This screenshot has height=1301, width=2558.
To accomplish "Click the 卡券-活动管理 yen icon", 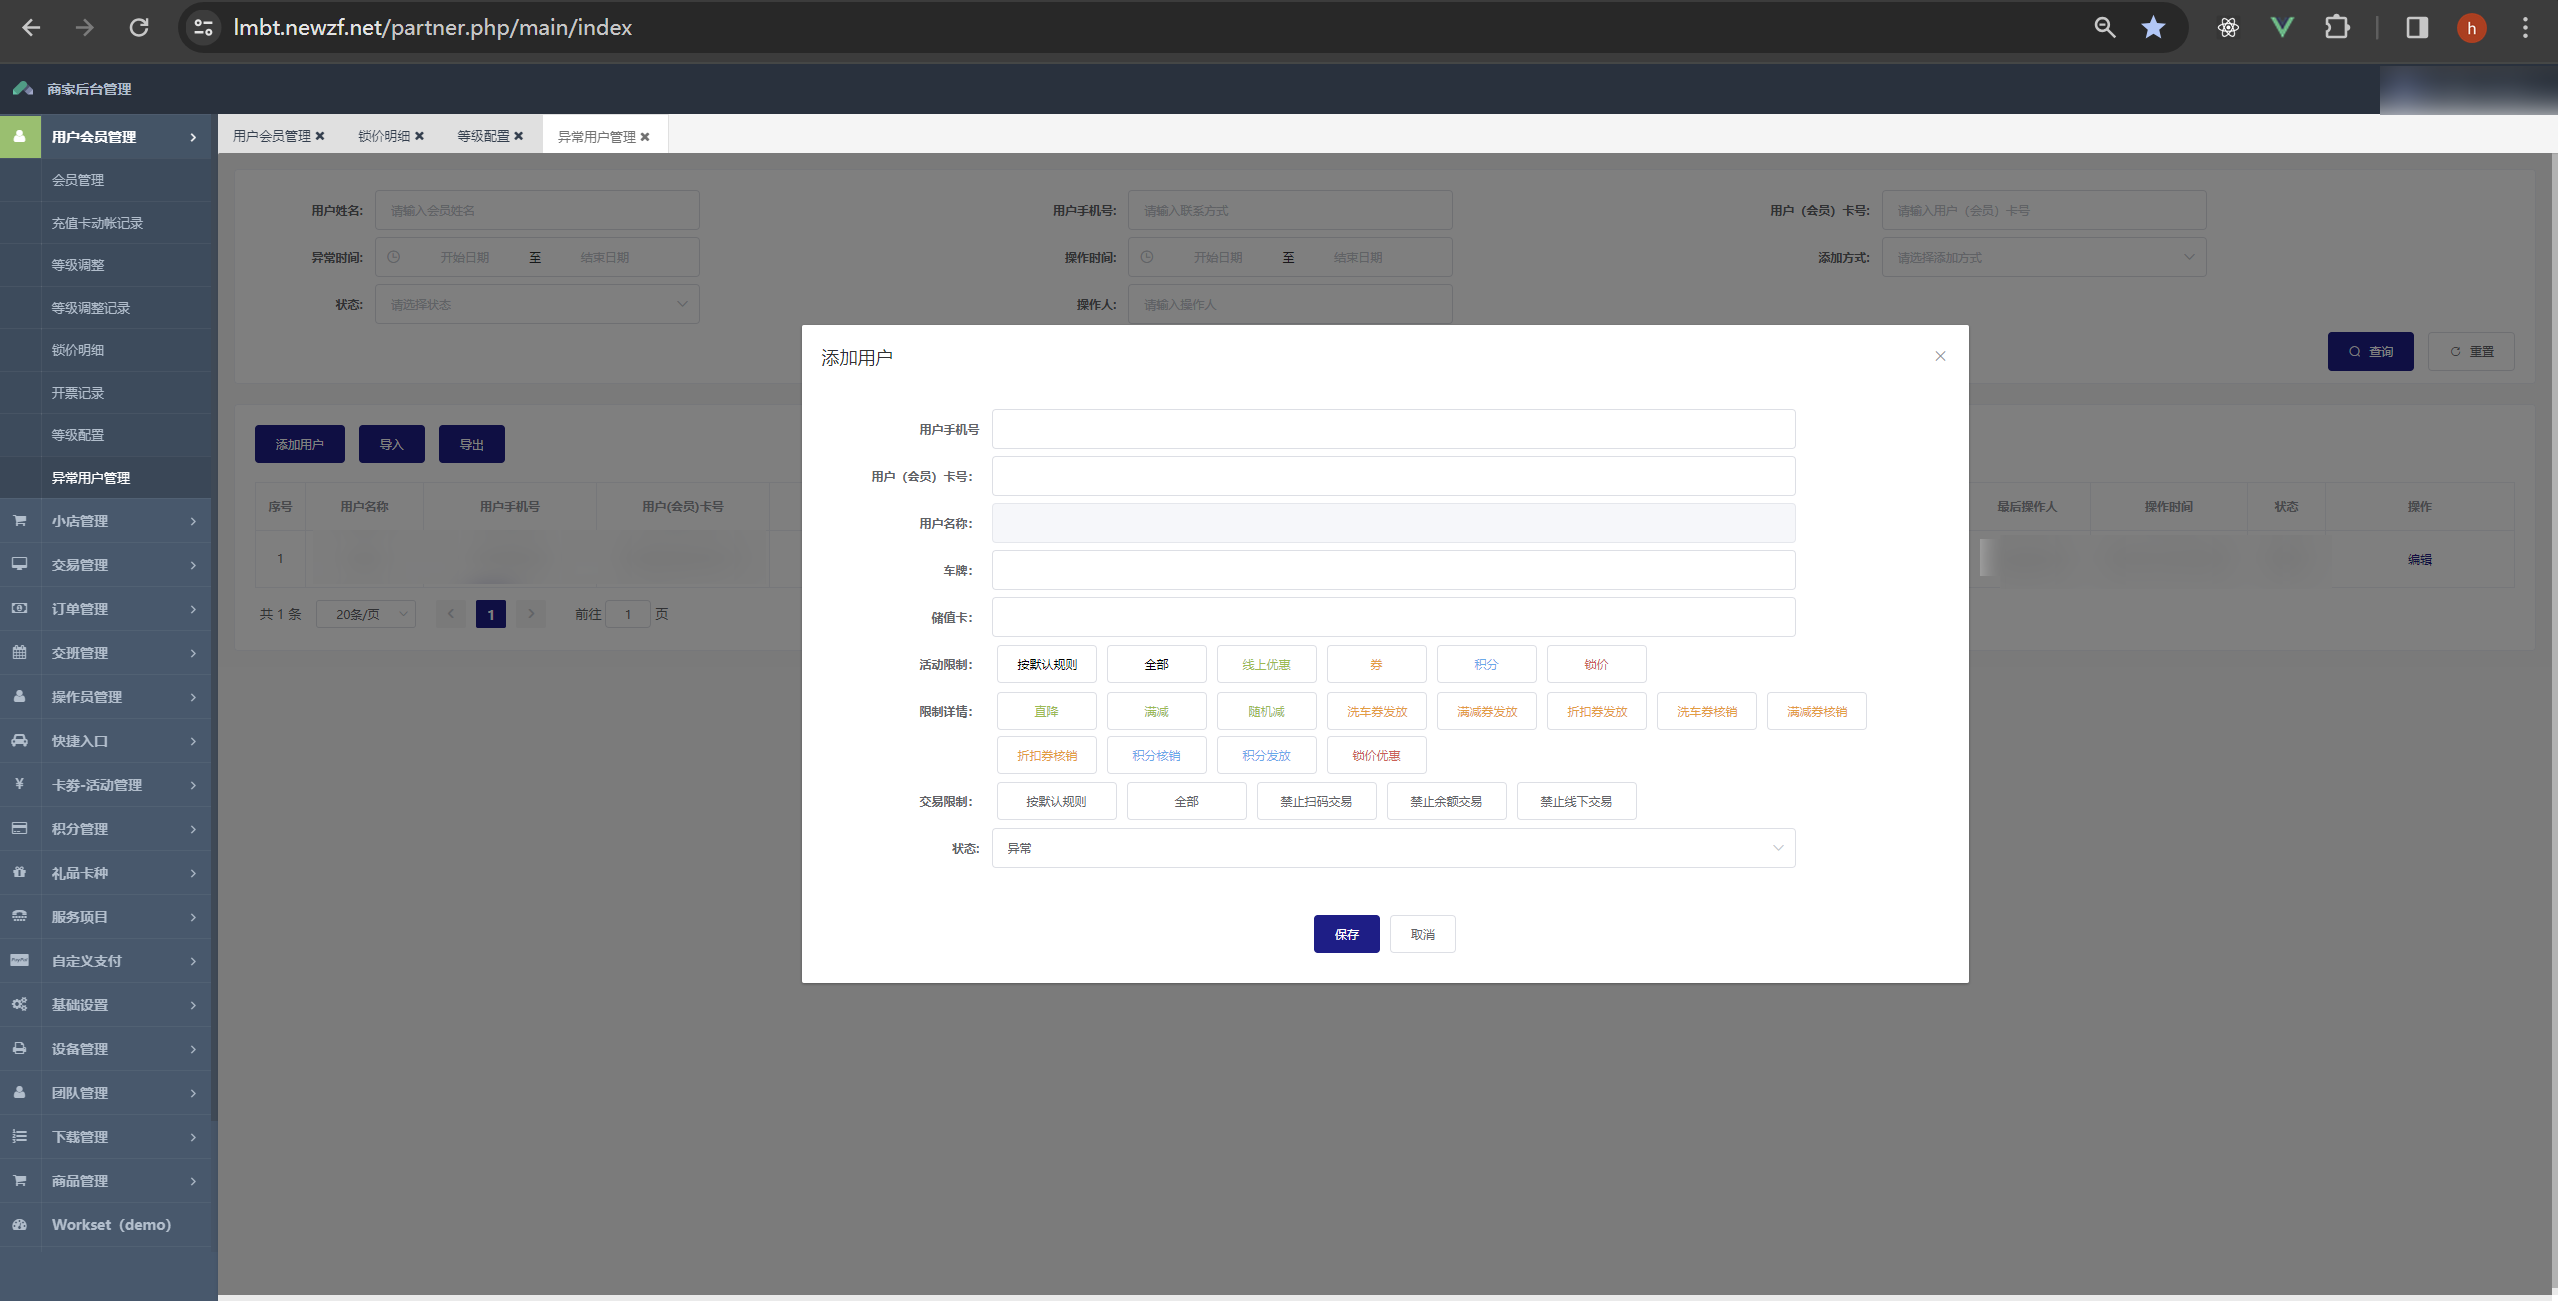I will [x=20, y=784].
